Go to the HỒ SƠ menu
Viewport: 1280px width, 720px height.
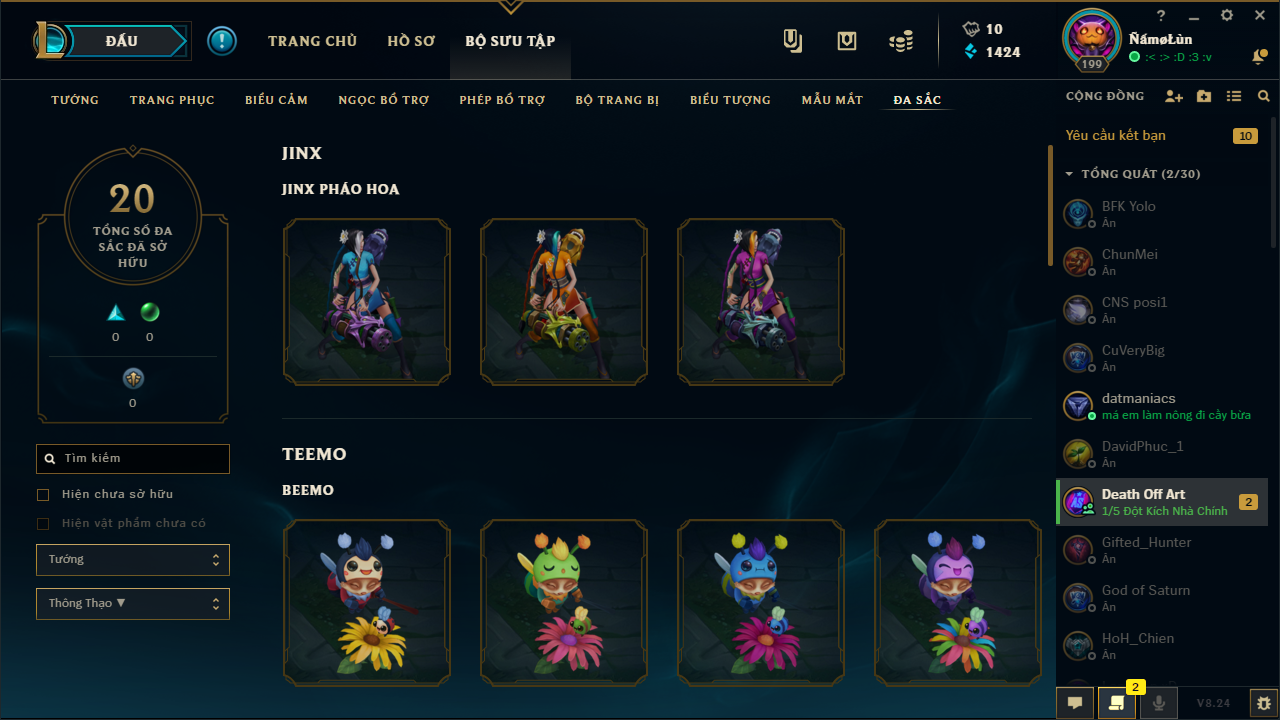point(411,41)
